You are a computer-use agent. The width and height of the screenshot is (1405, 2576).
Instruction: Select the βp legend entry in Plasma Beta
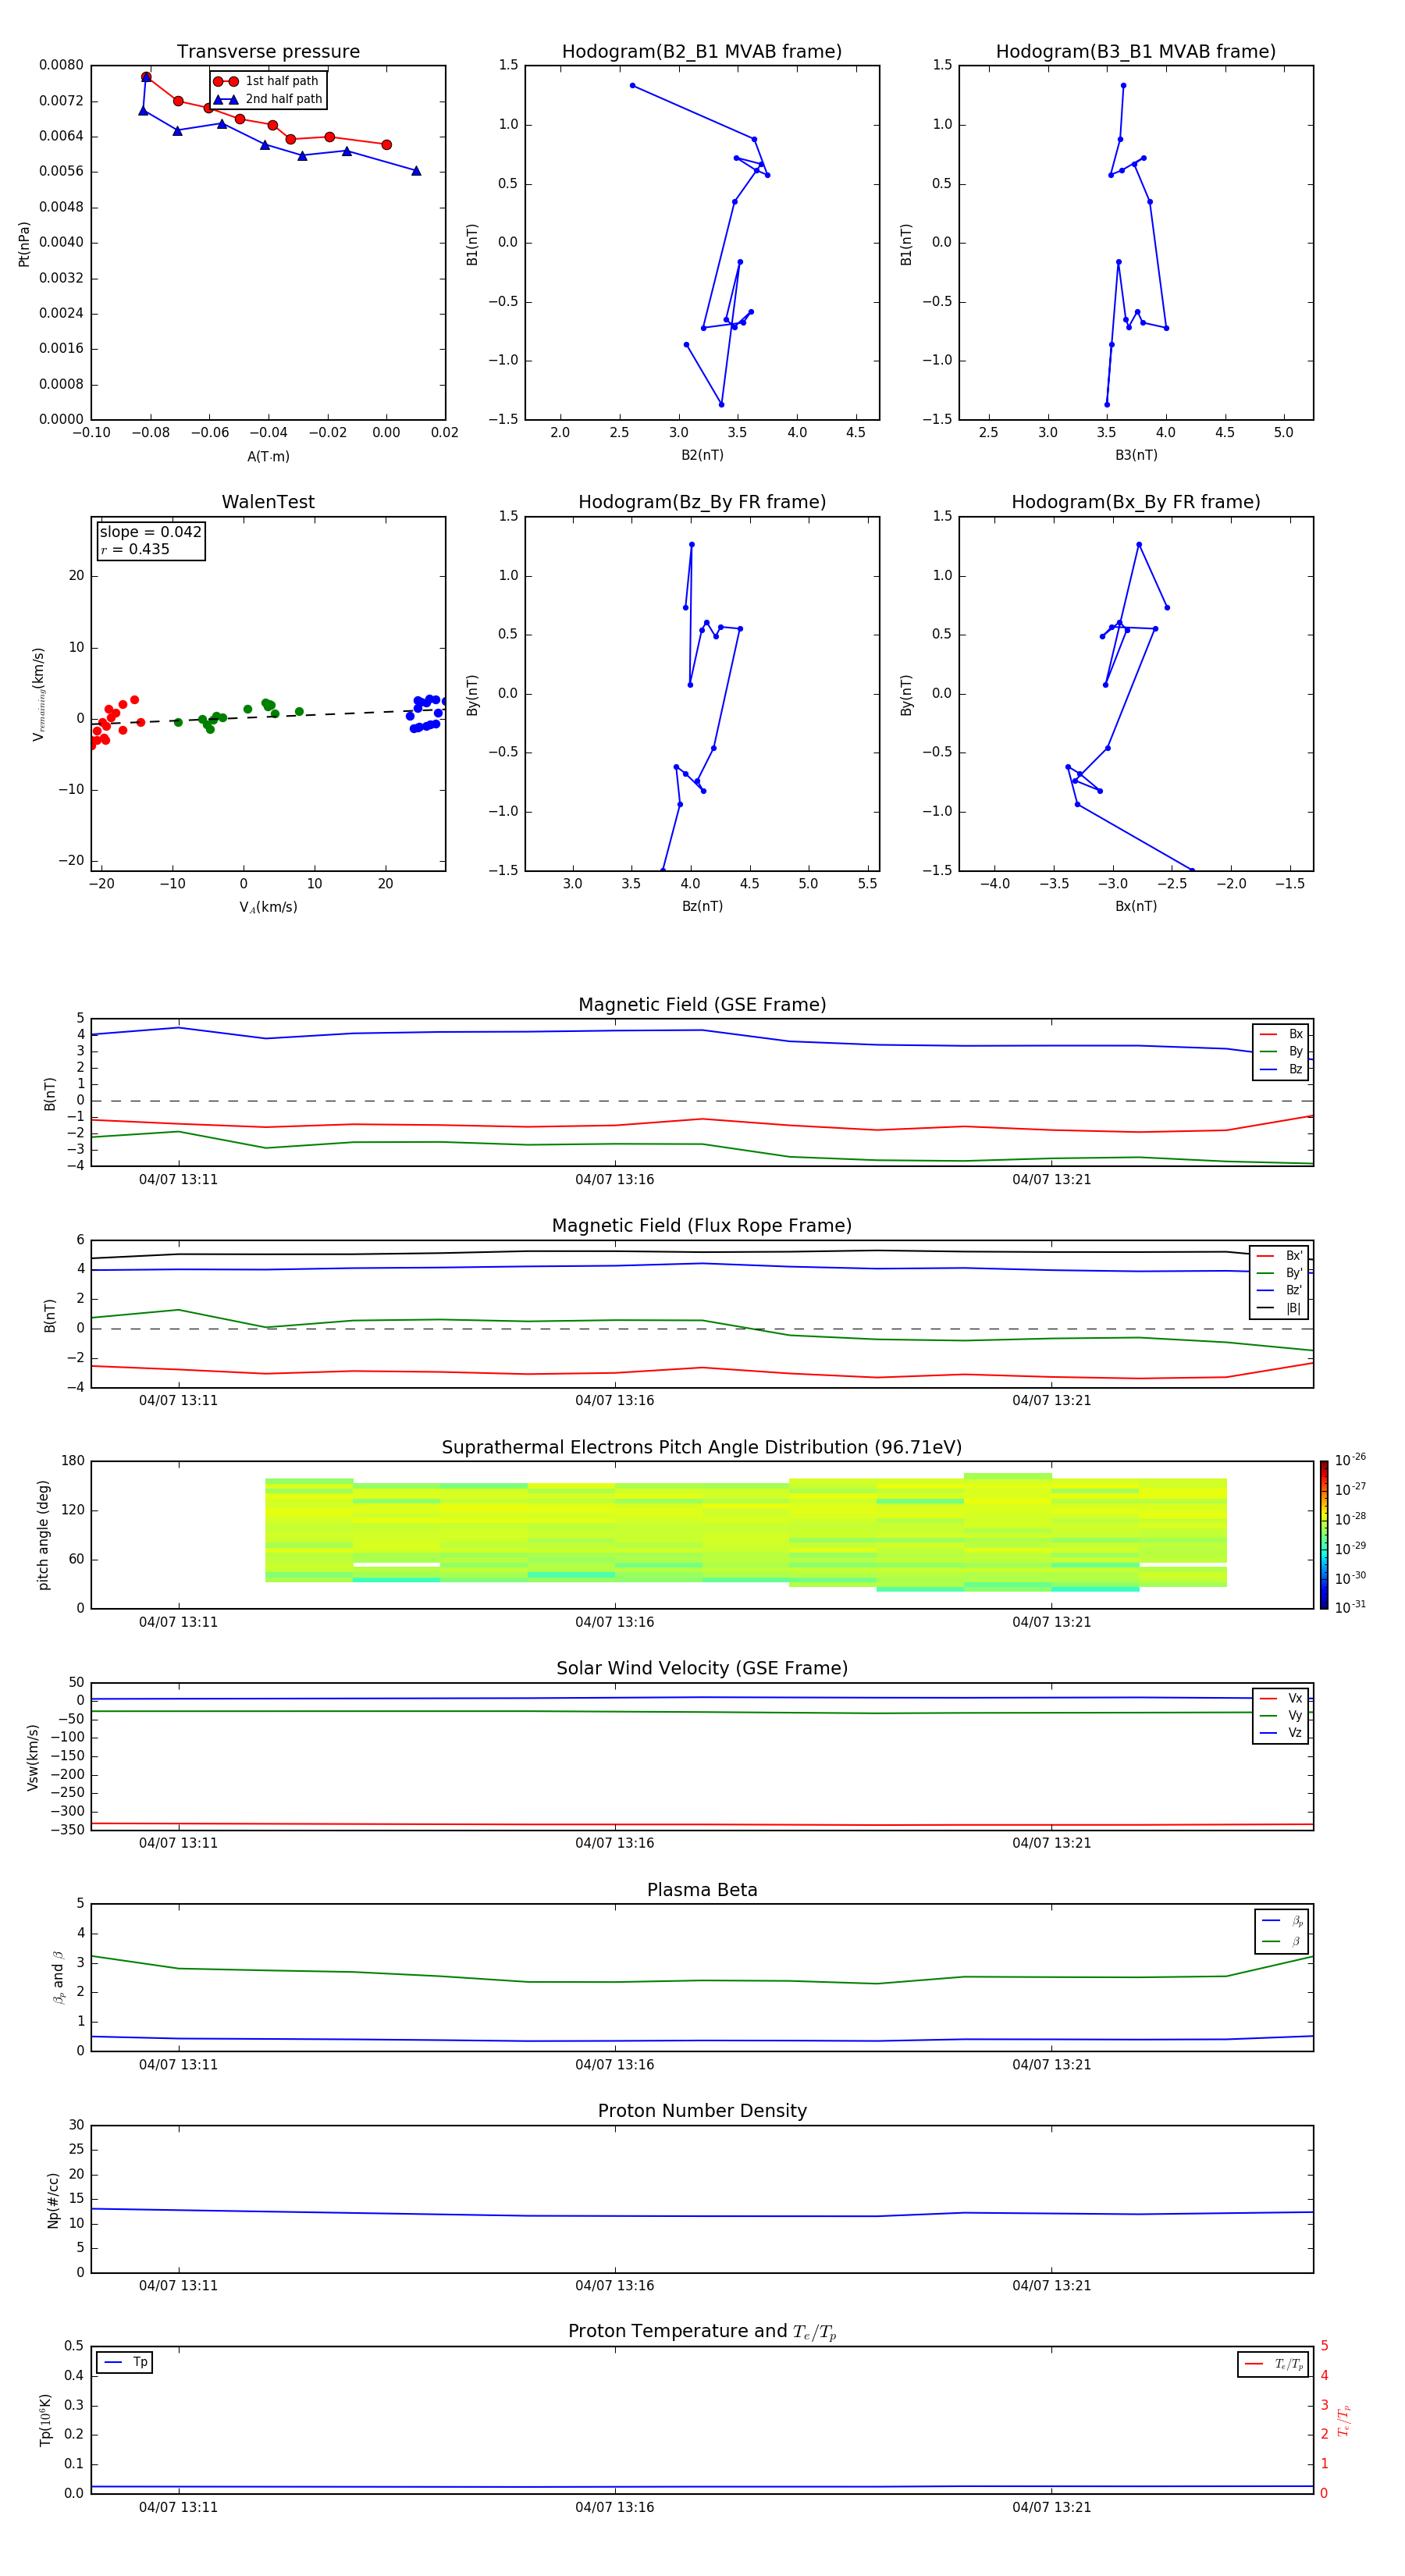pos(1281,1921)
